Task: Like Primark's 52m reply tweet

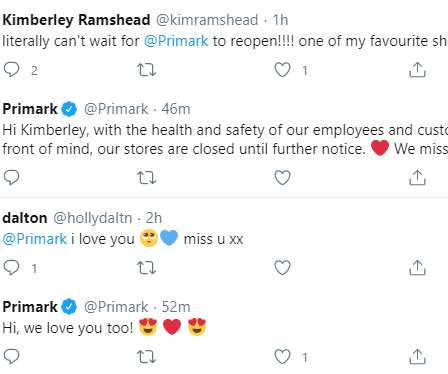Action: [282, 357]
